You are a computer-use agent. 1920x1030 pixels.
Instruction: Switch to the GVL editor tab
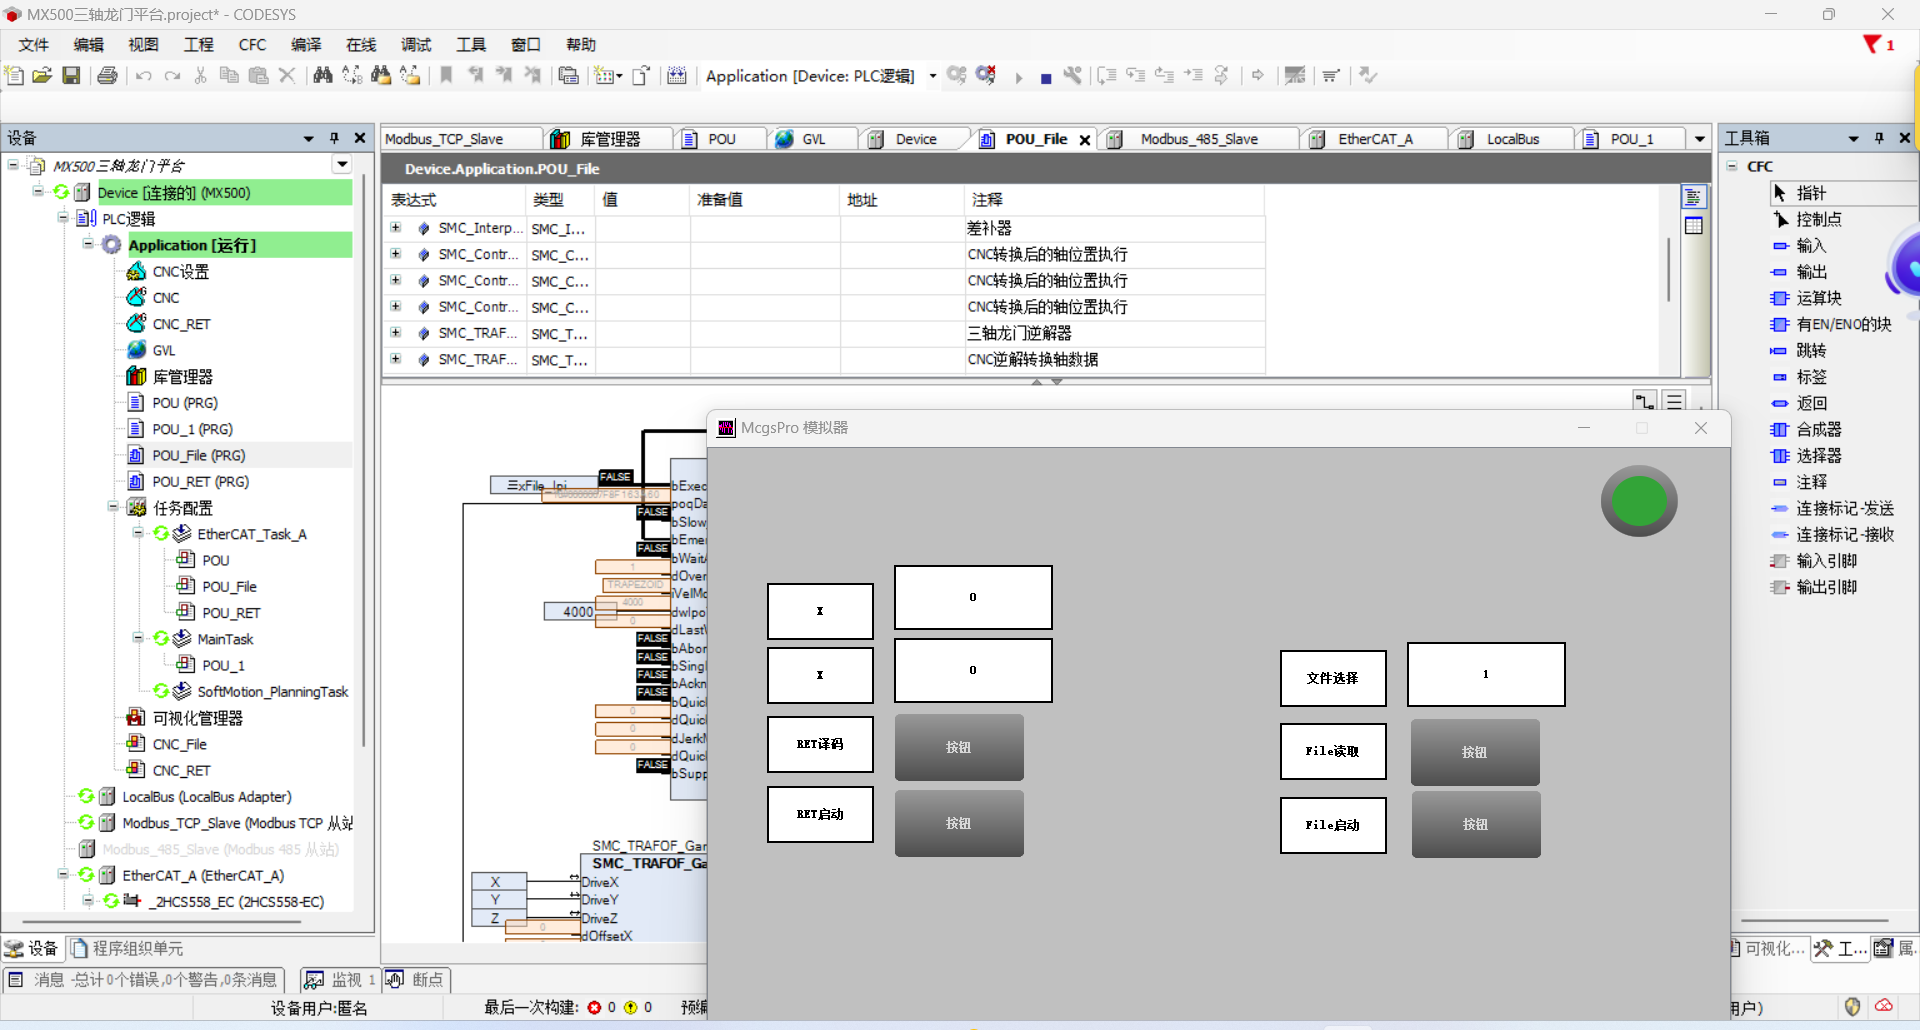(813, 139)
